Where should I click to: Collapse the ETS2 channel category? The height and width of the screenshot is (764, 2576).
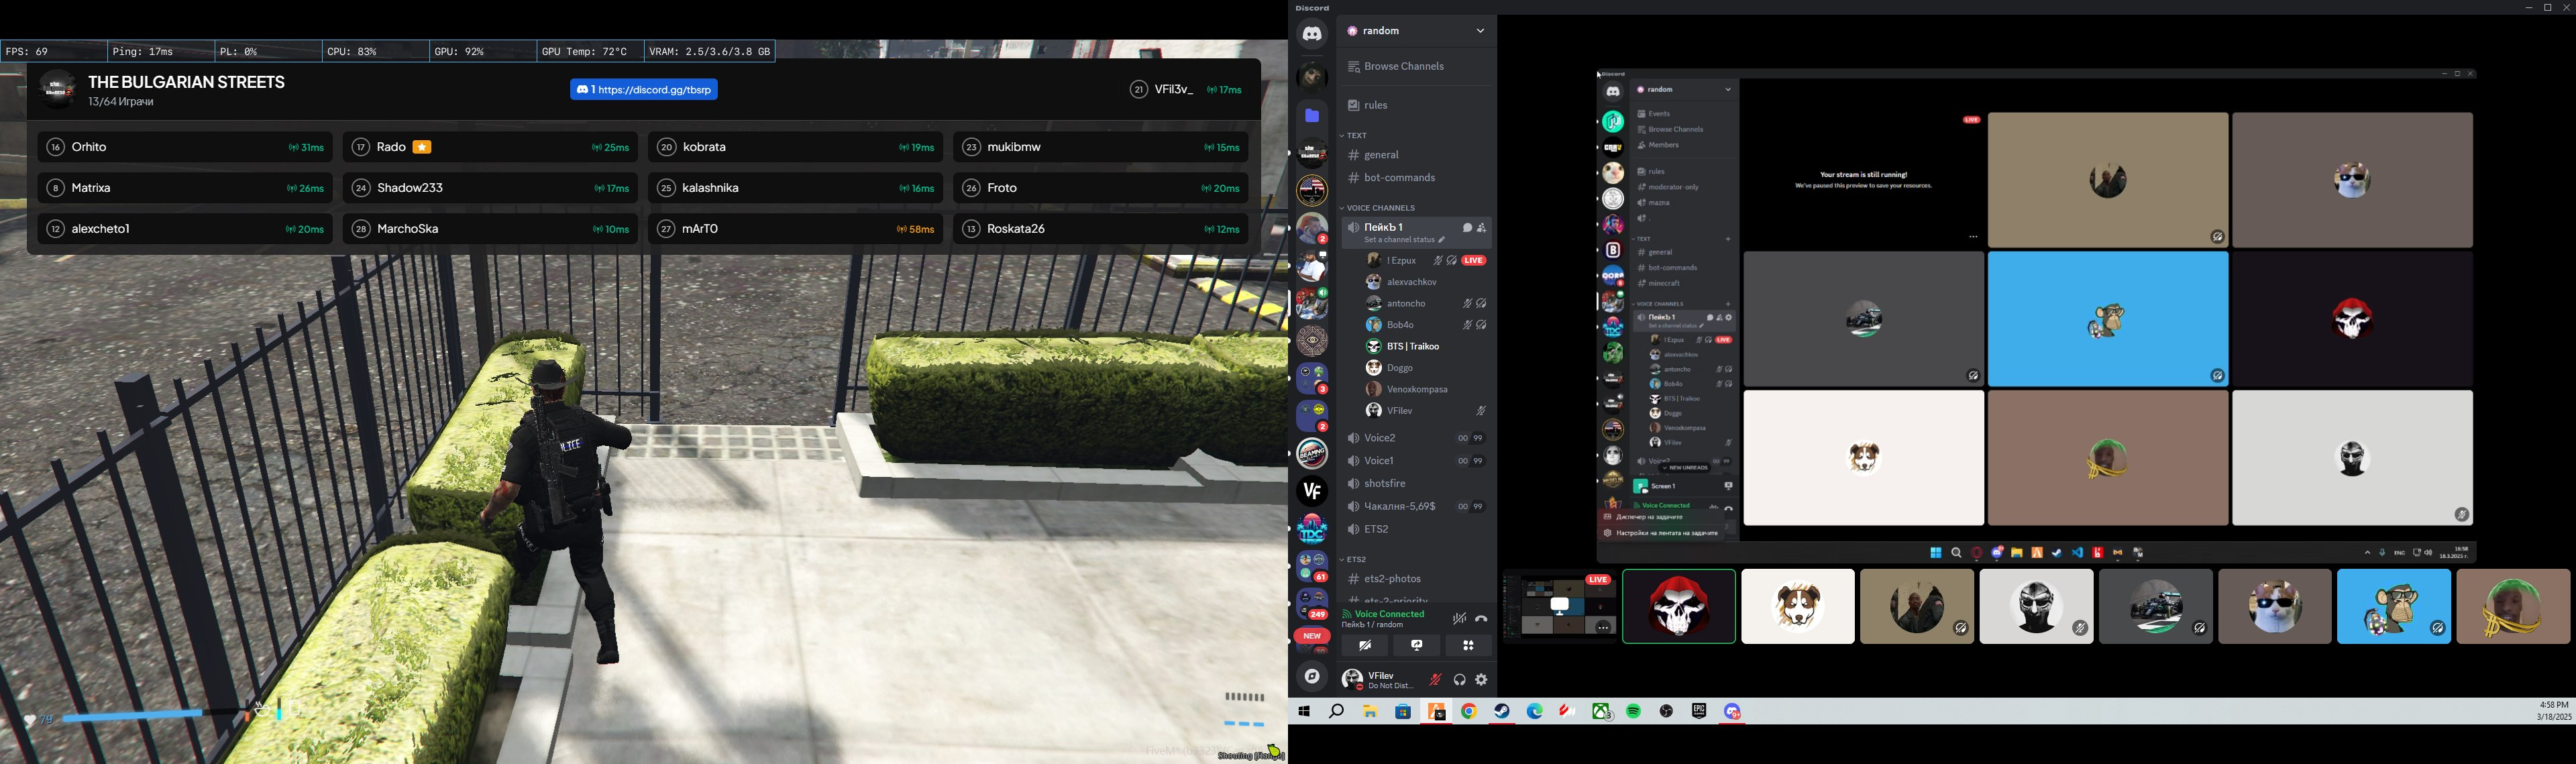(x=1356, y=560)
